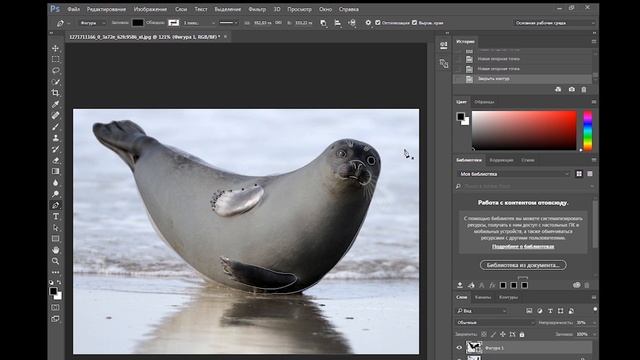Toggle lock all padlock in Layers
This screenshot has width=640, height=360.
tap(522, 334)
